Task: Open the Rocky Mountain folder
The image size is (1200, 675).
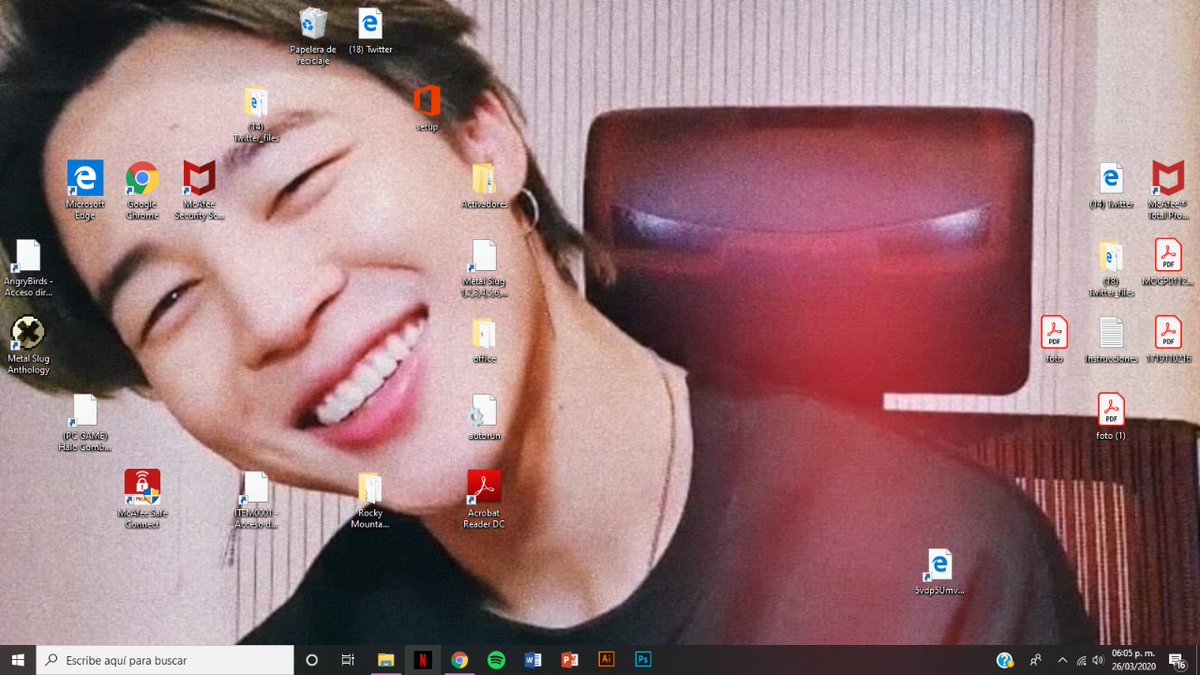Action: (370, 487)
